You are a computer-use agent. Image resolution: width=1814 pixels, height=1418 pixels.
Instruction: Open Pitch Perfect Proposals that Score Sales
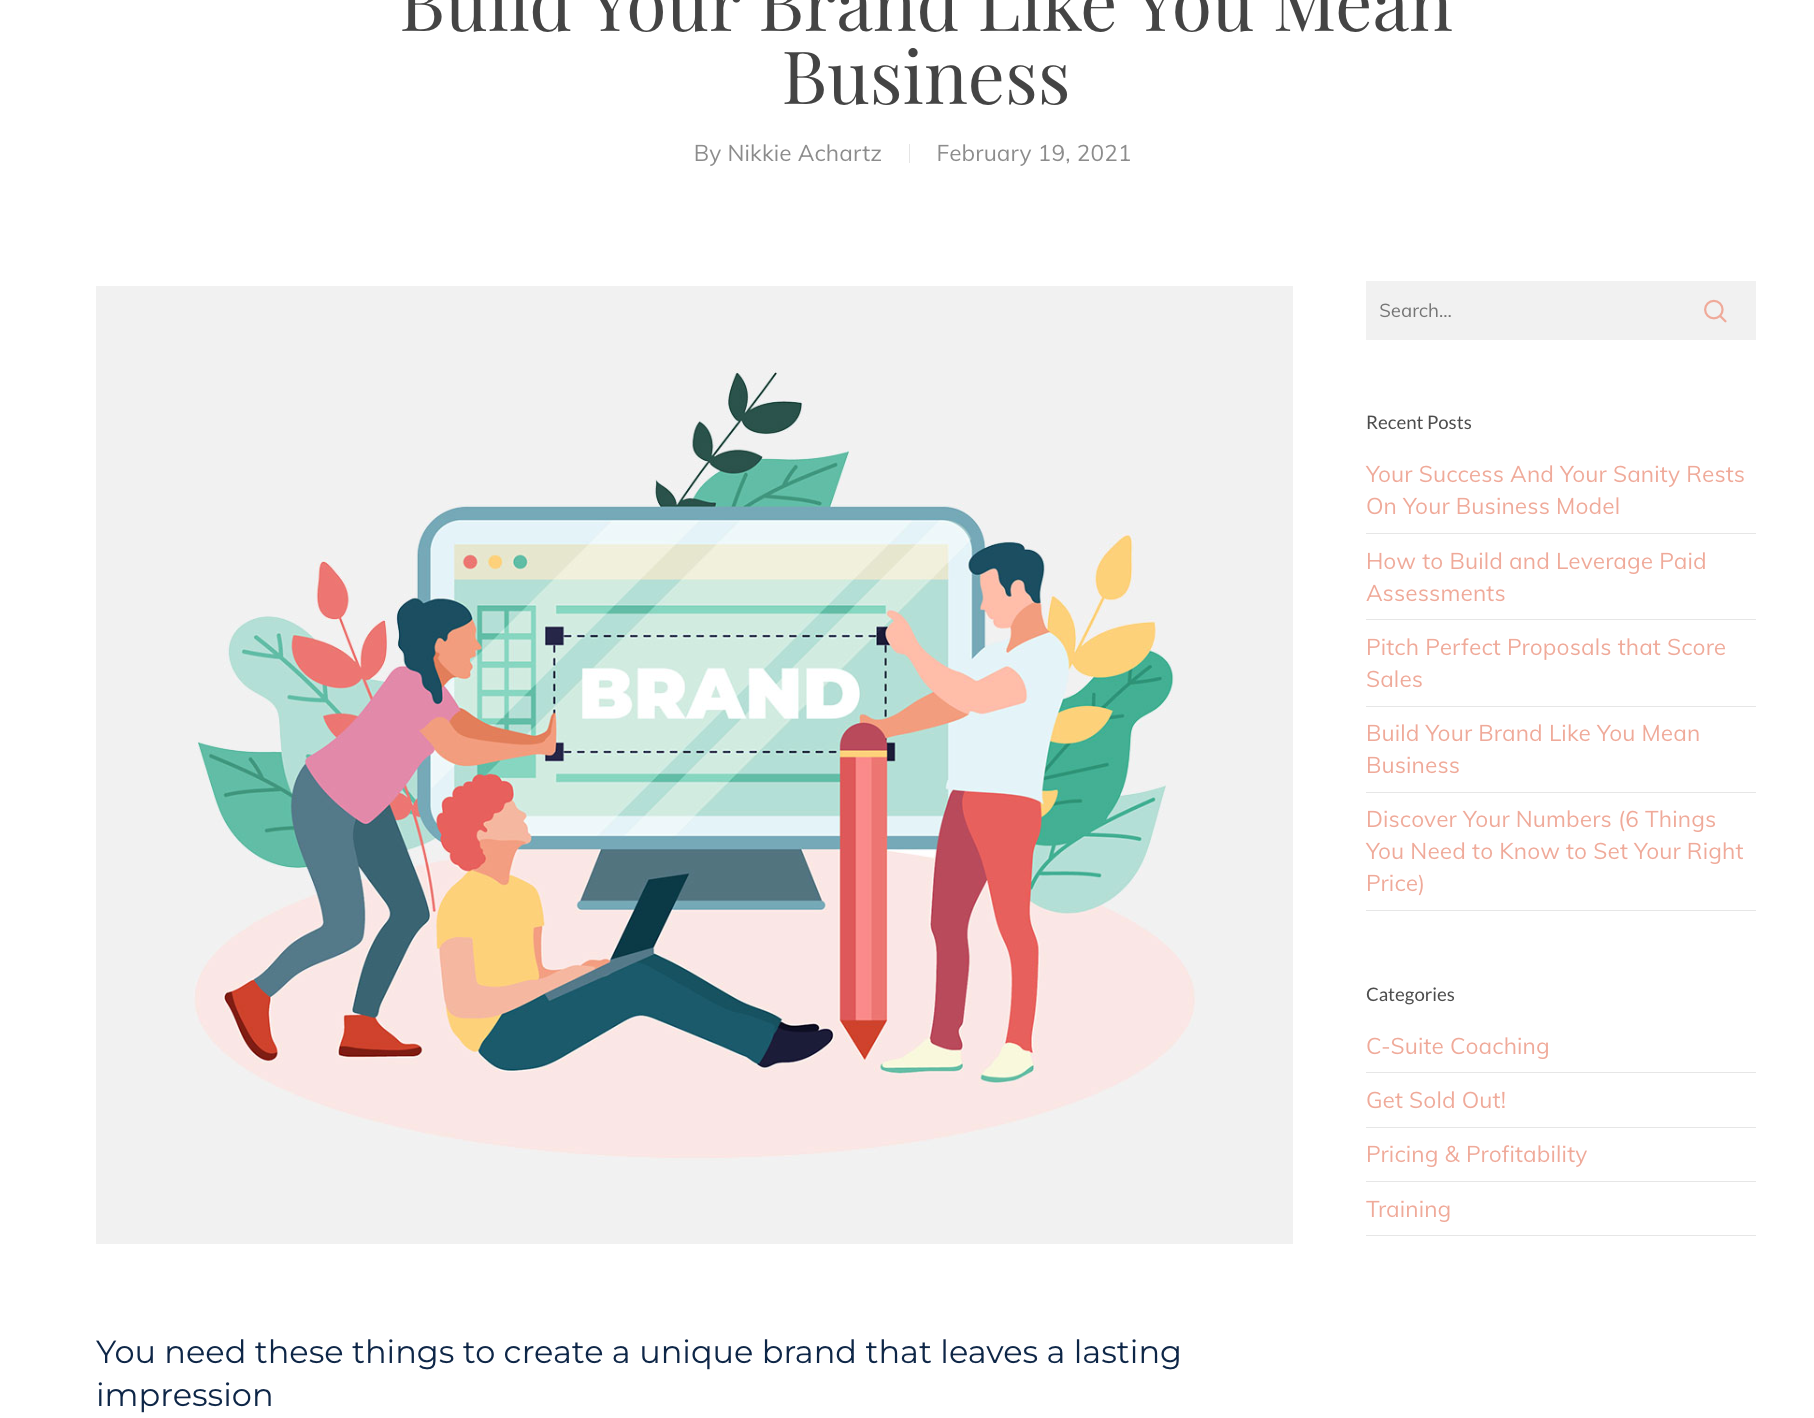[x=1546, y=663]
